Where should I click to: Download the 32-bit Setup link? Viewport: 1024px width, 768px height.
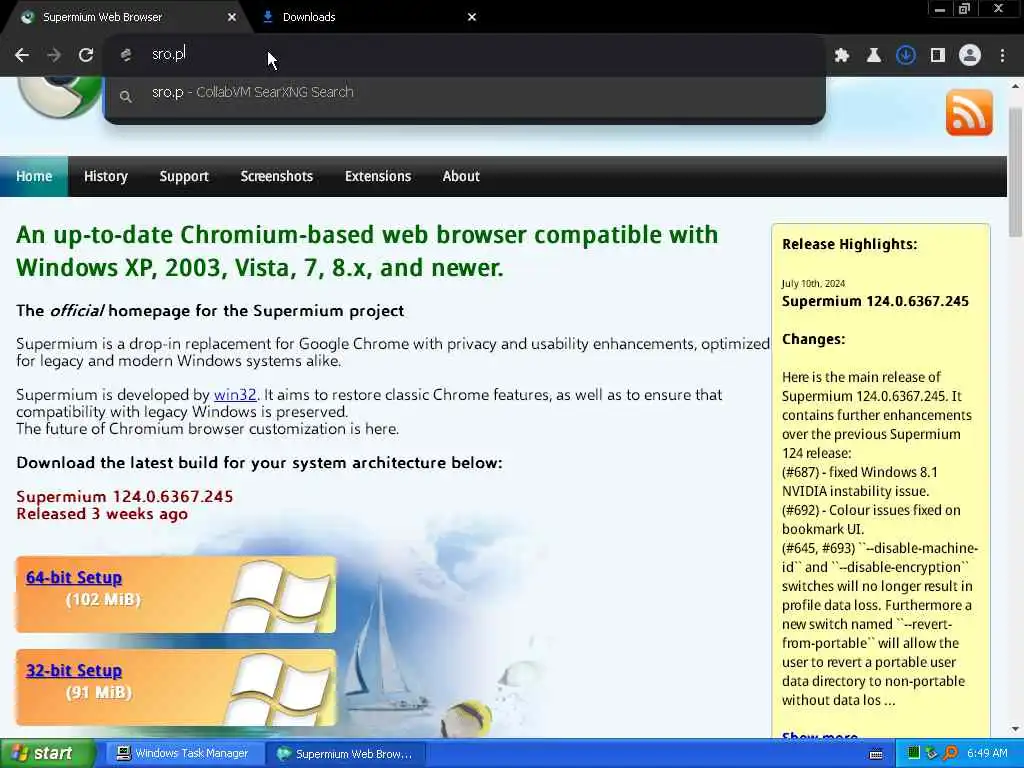pyautogui.click(x=74, y=671)
